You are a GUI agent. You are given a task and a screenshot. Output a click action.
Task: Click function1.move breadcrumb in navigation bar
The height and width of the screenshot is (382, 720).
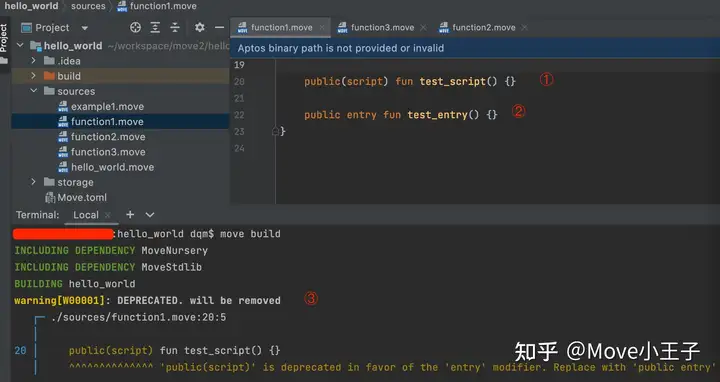click(x=157, y=6)
